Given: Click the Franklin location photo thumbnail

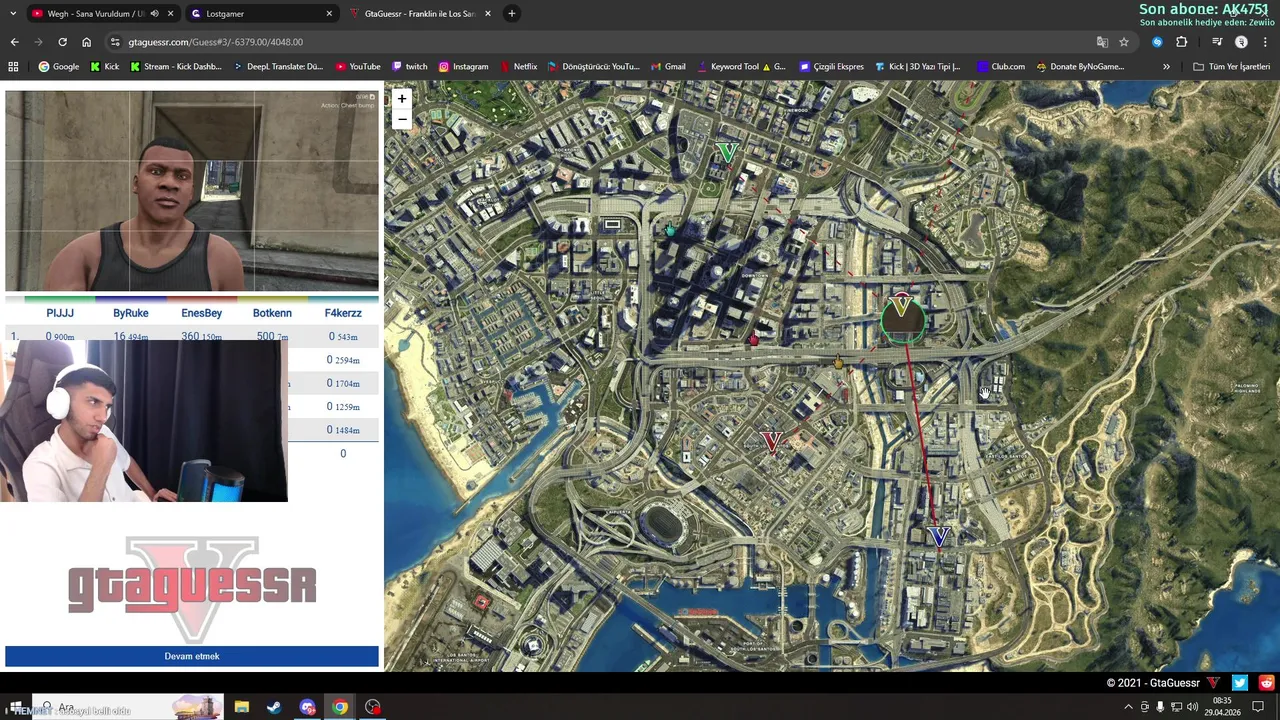Looking at the screenshot, I should (x=192, y=191).
